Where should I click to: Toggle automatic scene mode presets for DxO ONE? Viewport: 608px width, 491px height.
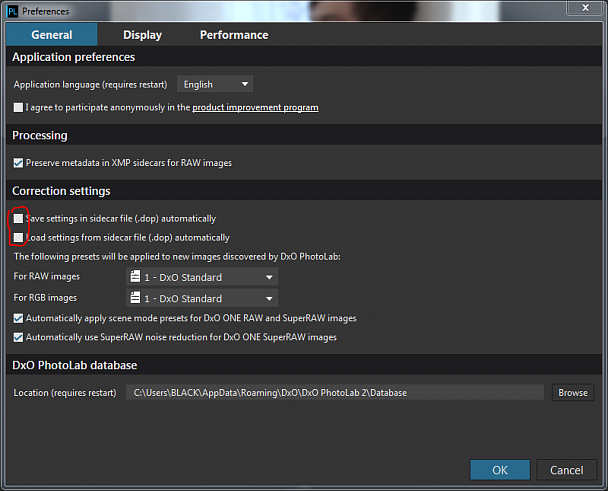[x=18, y=318]
